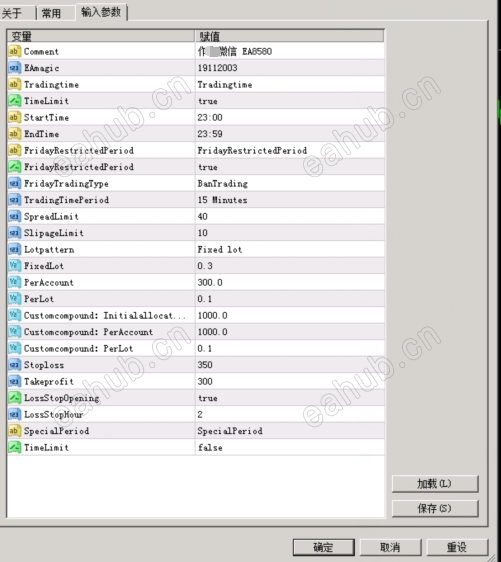Select the Takeprofit variable name
Viewport: 501px width, 562px height.
(x=49, y=381)
